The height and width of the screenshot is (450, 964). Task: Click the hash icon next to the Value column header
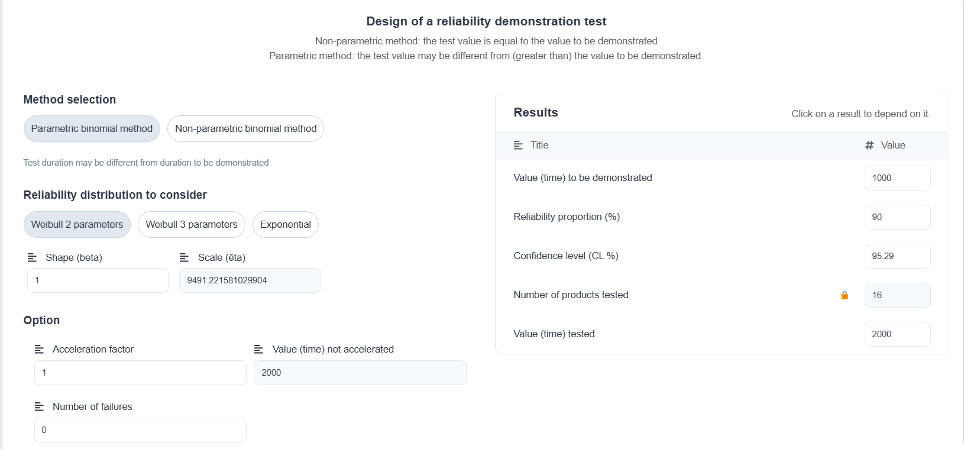[869, 146]
